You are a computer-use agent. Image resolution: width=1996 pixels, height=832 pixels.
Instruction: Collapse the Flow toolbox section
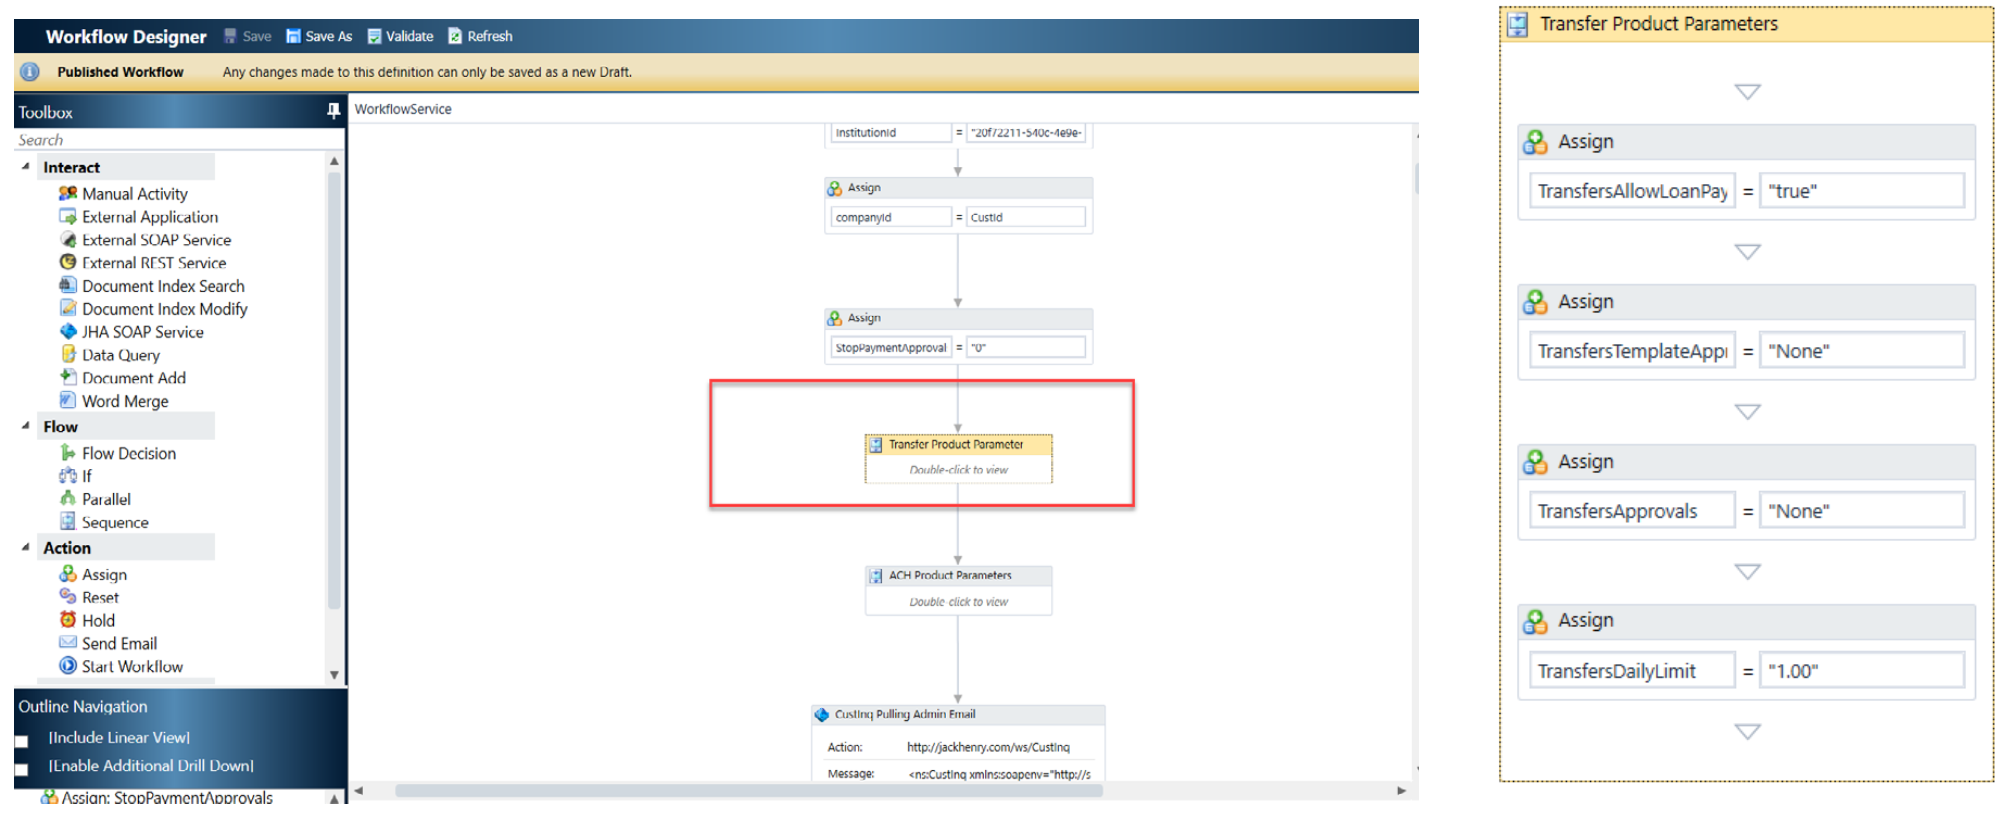click(x=25, y=426)
